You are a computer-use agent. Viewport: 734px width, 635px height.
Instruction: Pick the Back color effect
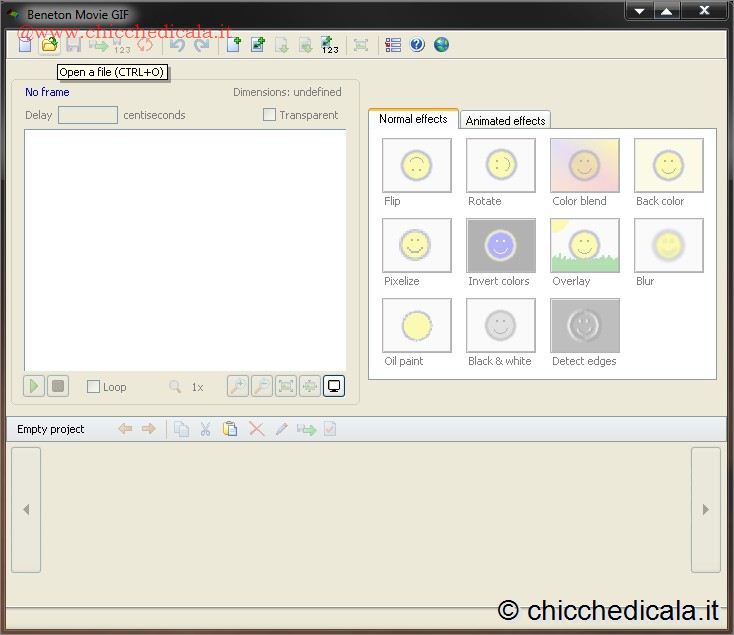(668, 165)
